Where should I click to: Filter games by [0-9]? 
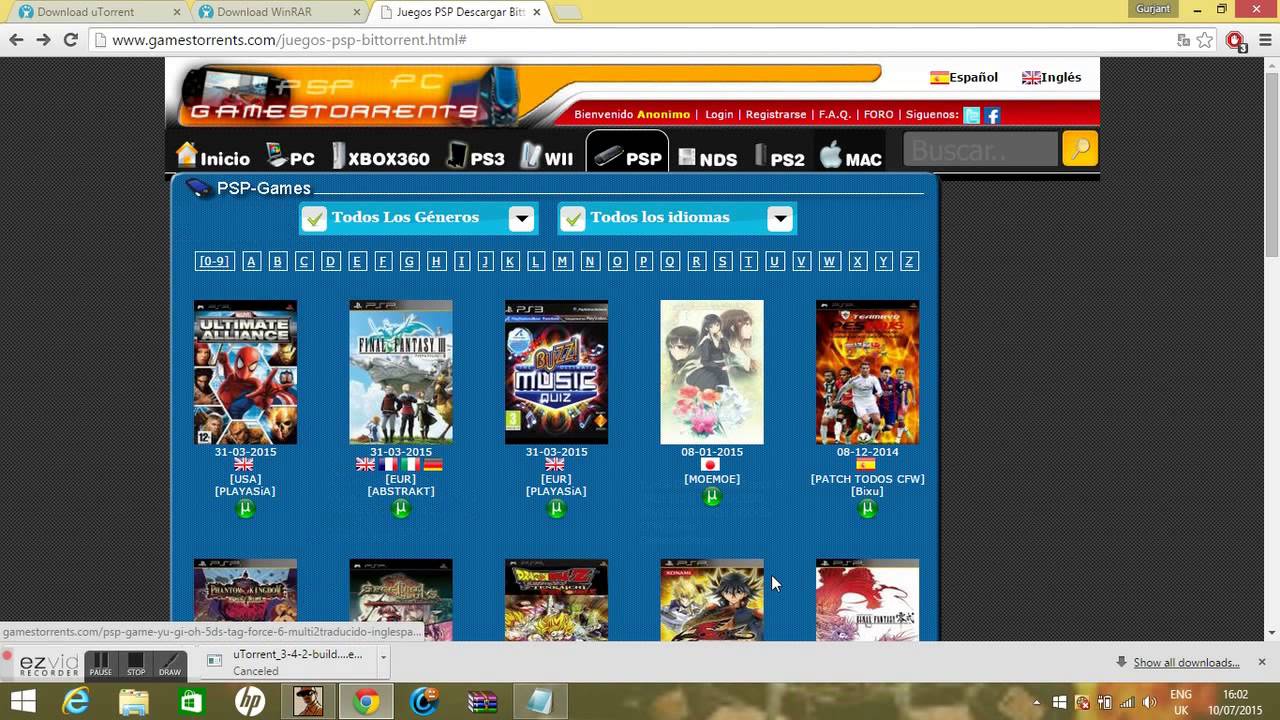213,261
